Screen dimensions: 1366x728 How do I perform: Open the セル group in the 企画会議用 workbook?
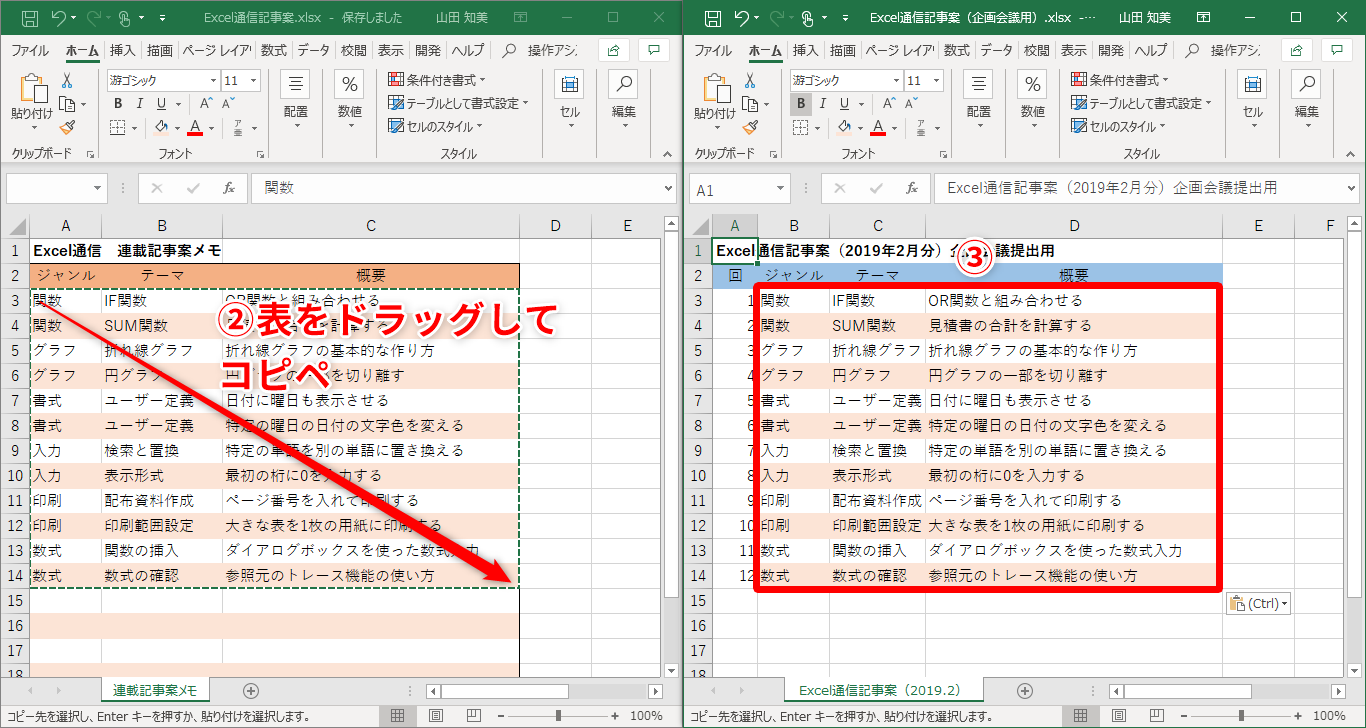1253,102
